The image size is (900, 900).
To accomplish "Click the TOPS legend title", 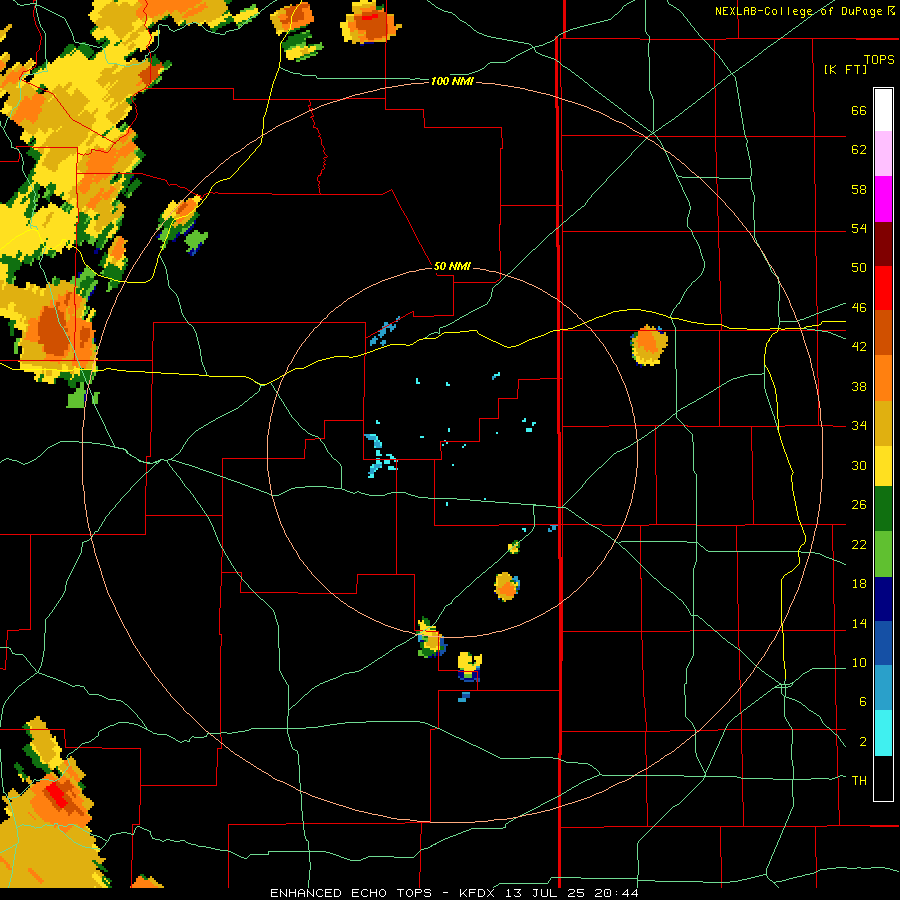I will pos(879,59).
